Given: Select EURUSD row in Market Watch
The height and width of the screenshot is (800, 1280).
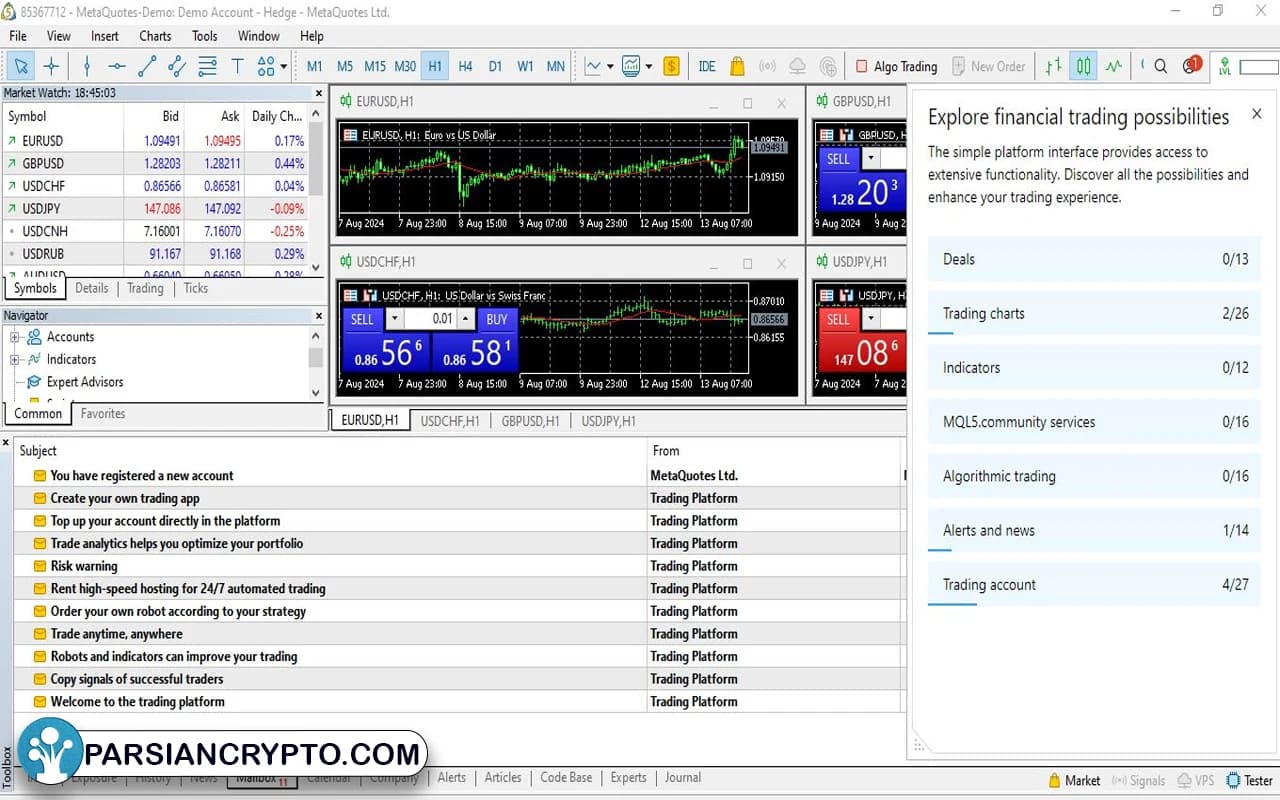Looking at the screenshot, I should click(155, 141).
